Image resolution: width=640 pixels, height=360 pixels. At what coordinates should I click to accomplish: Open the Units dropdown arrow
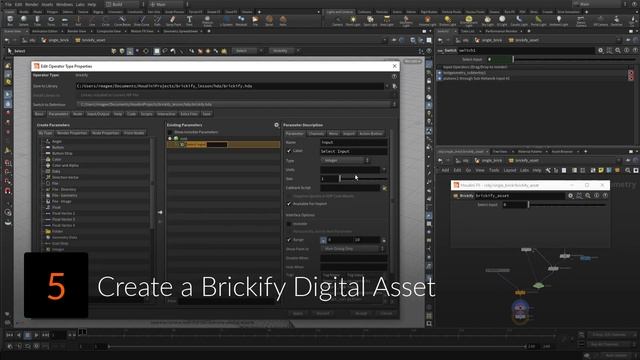[x=383, y=169]
